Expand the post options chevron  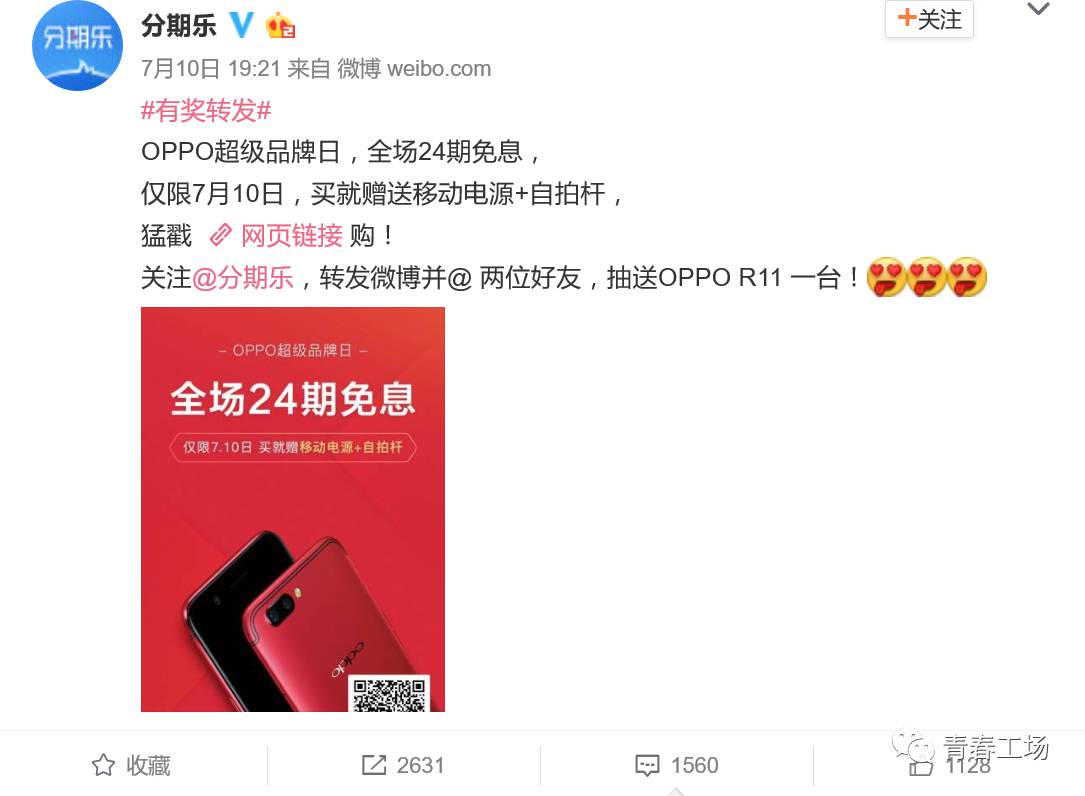(1038, 9)
